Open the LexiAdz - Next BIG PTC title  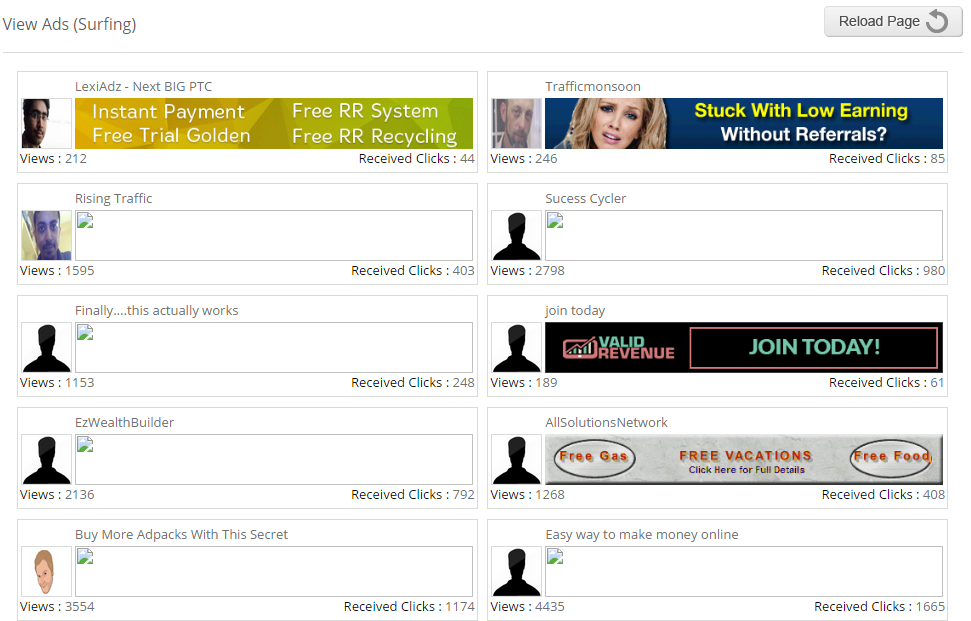[144, 87]
